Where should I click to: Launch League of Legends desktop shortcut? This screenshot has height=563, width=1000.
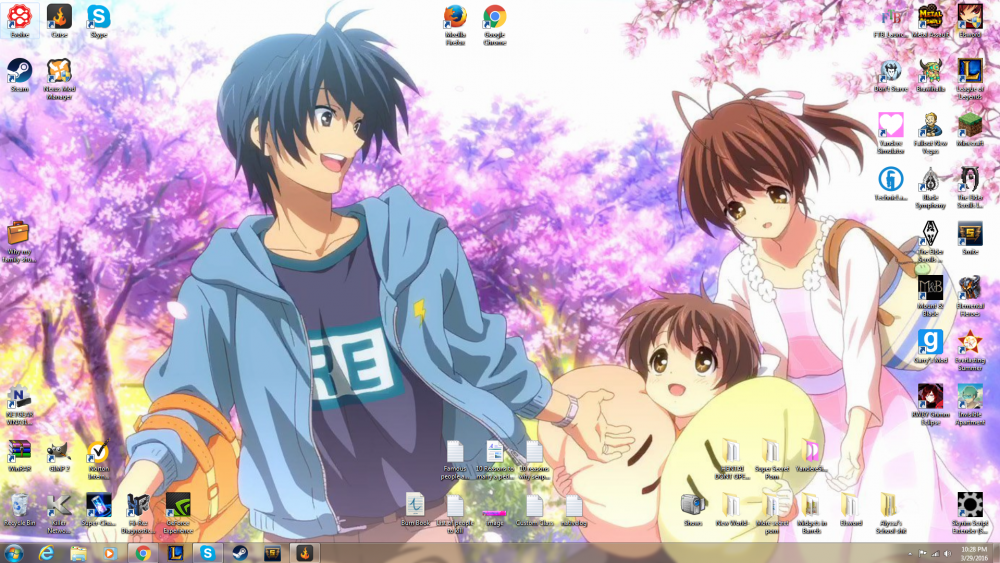pos(969,71)
